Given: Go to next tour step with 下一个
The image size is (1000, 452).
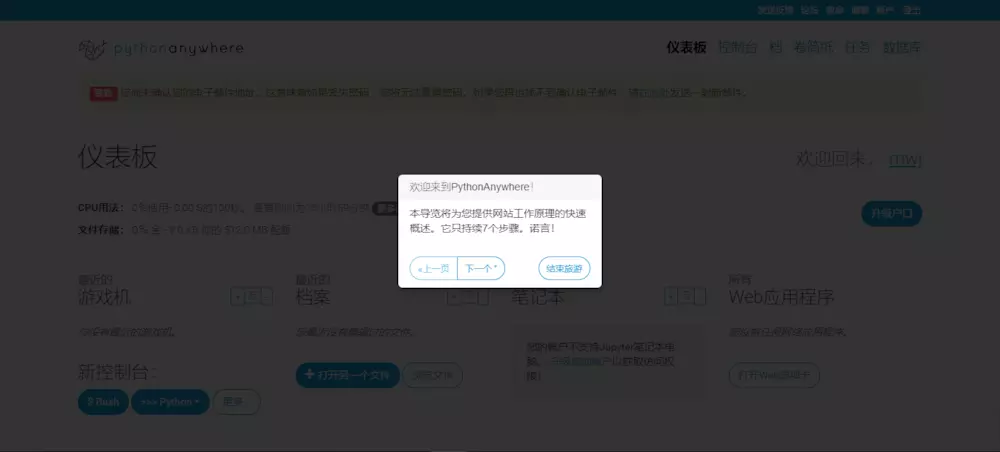Looking at the screenshot, I should click(x=481, y=268).
